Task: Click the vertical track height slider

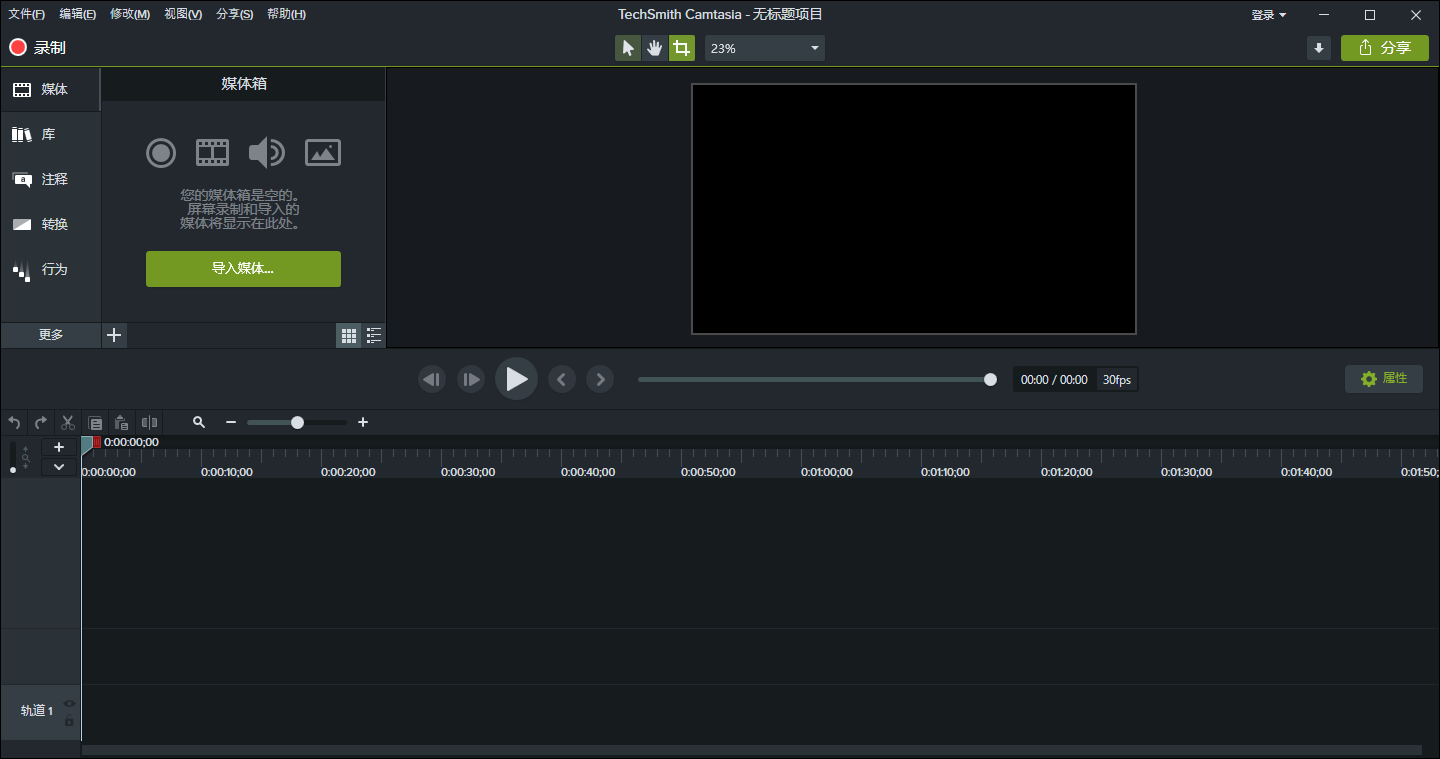Action: [13, 457]
